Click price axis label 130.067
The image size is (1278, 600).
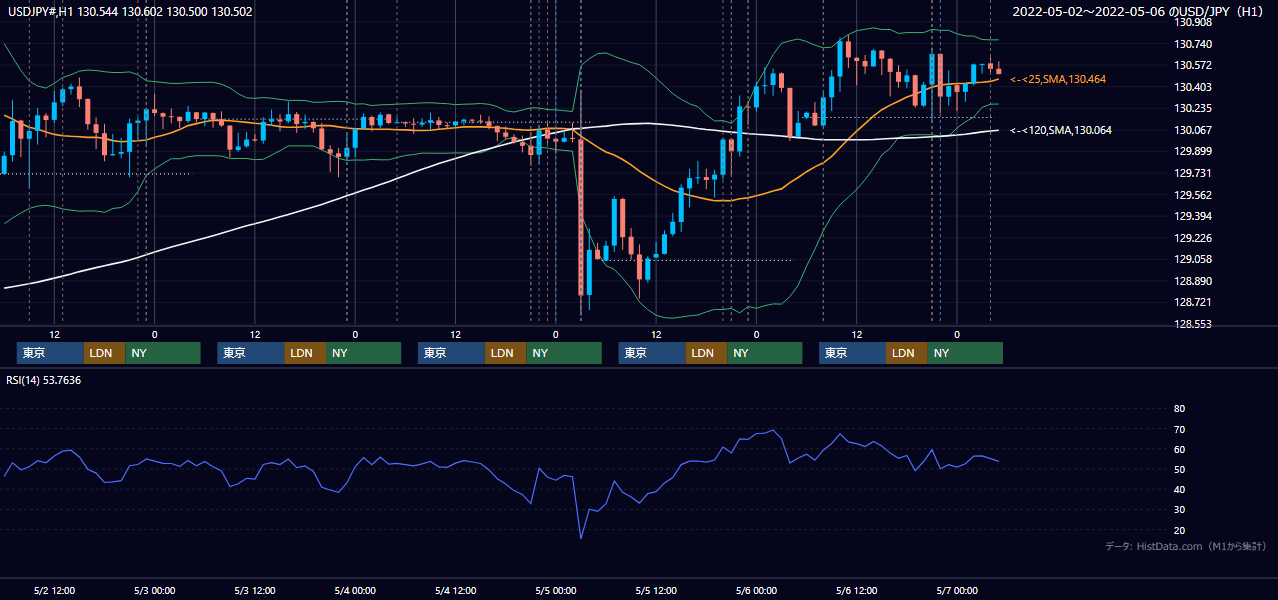1193,130
